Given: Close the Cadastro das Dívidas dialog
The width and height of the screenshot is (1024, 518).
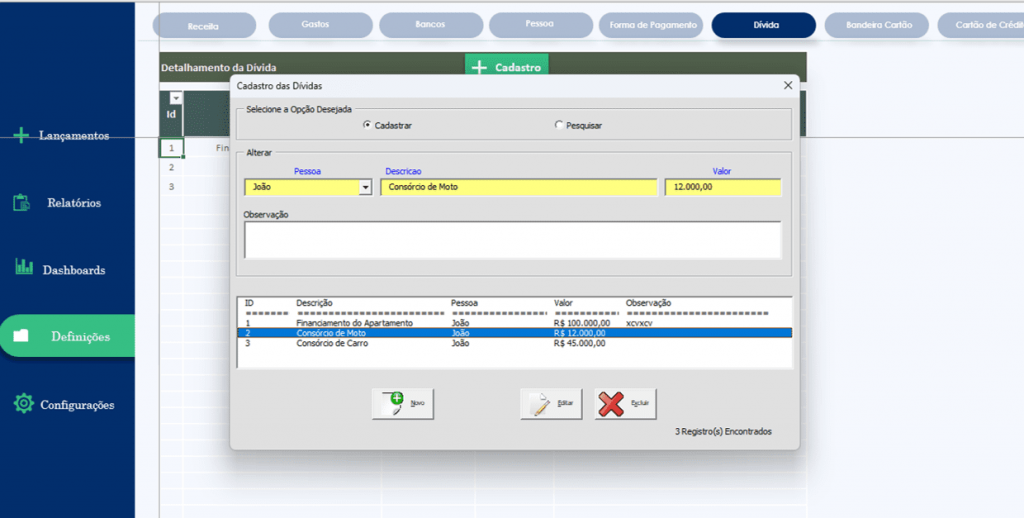Looking at the screenshot, I should (788, 86).
